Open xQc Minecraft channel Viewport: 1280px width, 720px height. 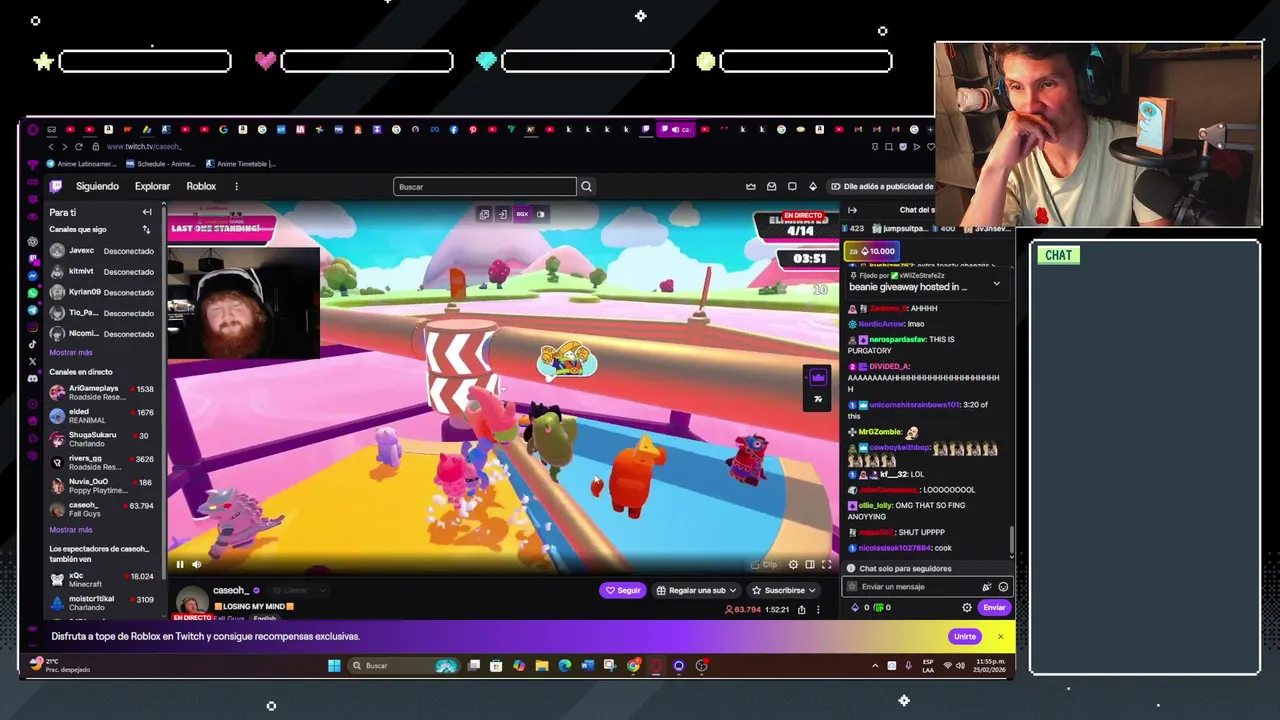pyautogui.click(x=102, y=580)
